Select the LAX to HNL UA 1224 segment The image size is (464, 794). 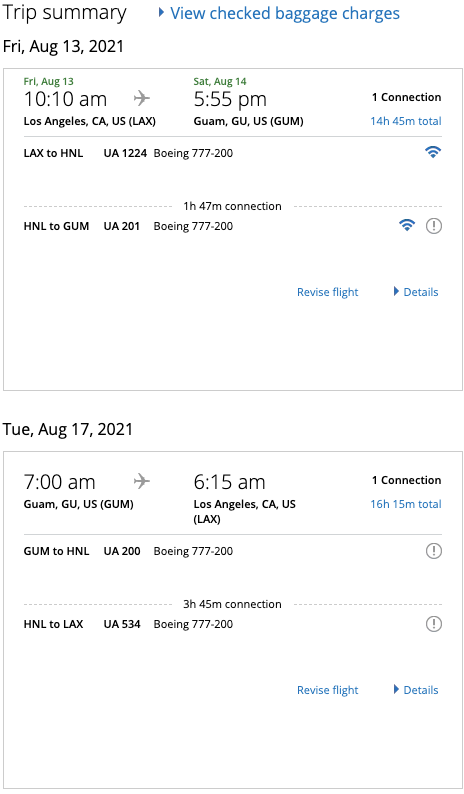(x=233, y=153)
